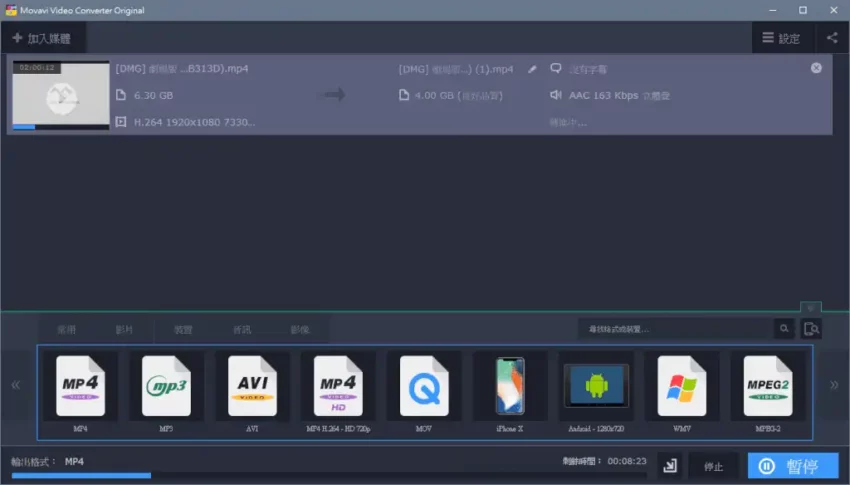Click the 輸出格式 MP4 label
850x485 pixels.
pos(48,462)
